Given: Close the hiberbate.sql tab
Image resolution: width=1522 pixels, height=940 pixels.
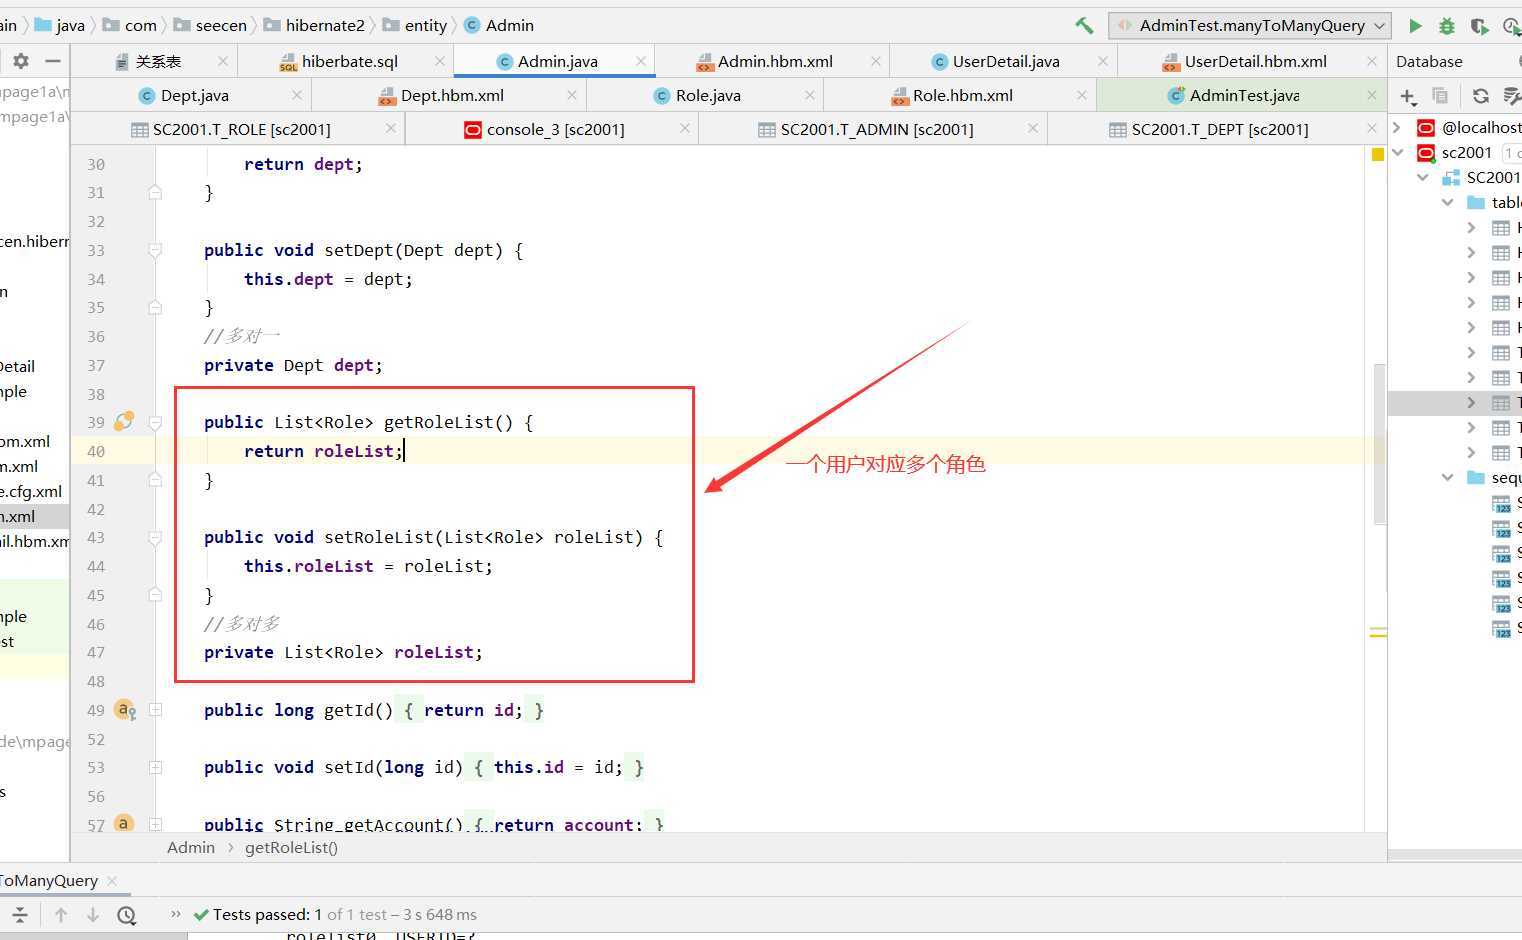Looking at the screenshot, I should tap(440, 61).
